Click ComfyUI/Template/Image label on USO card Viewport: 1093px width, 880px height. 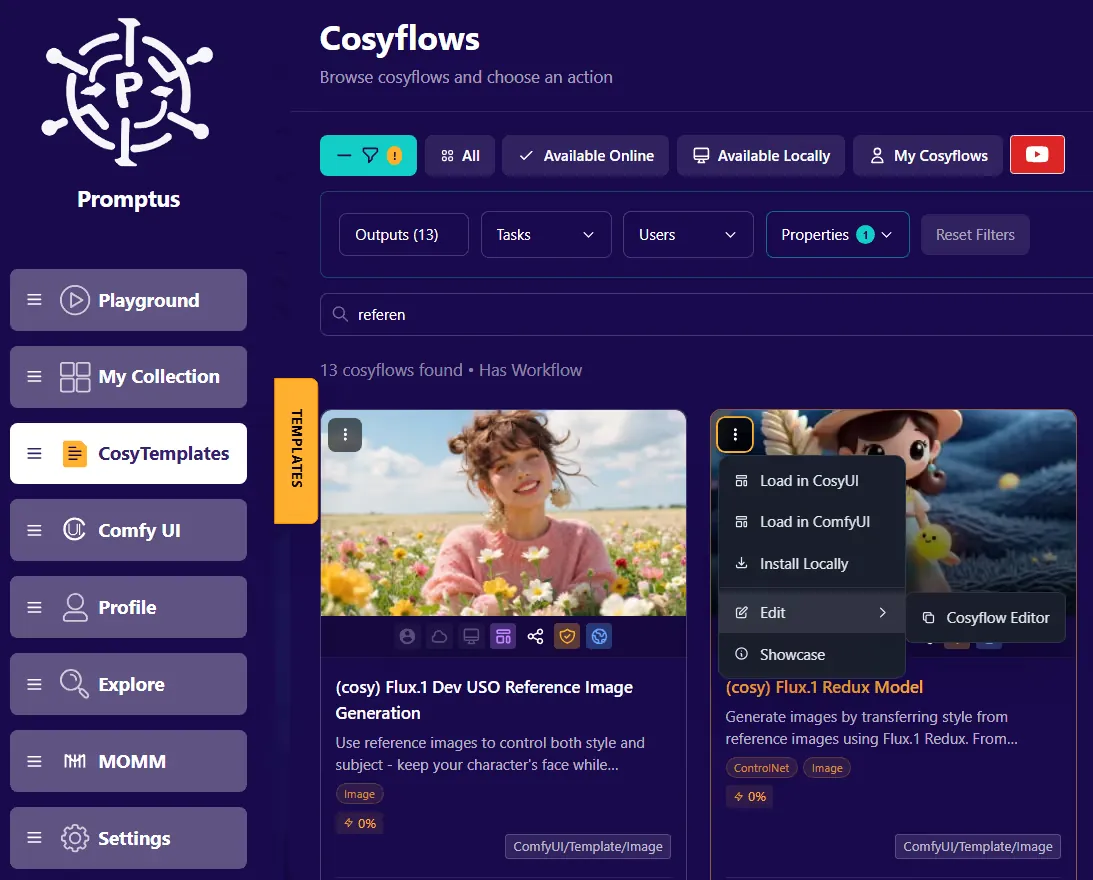pos(588,847)
